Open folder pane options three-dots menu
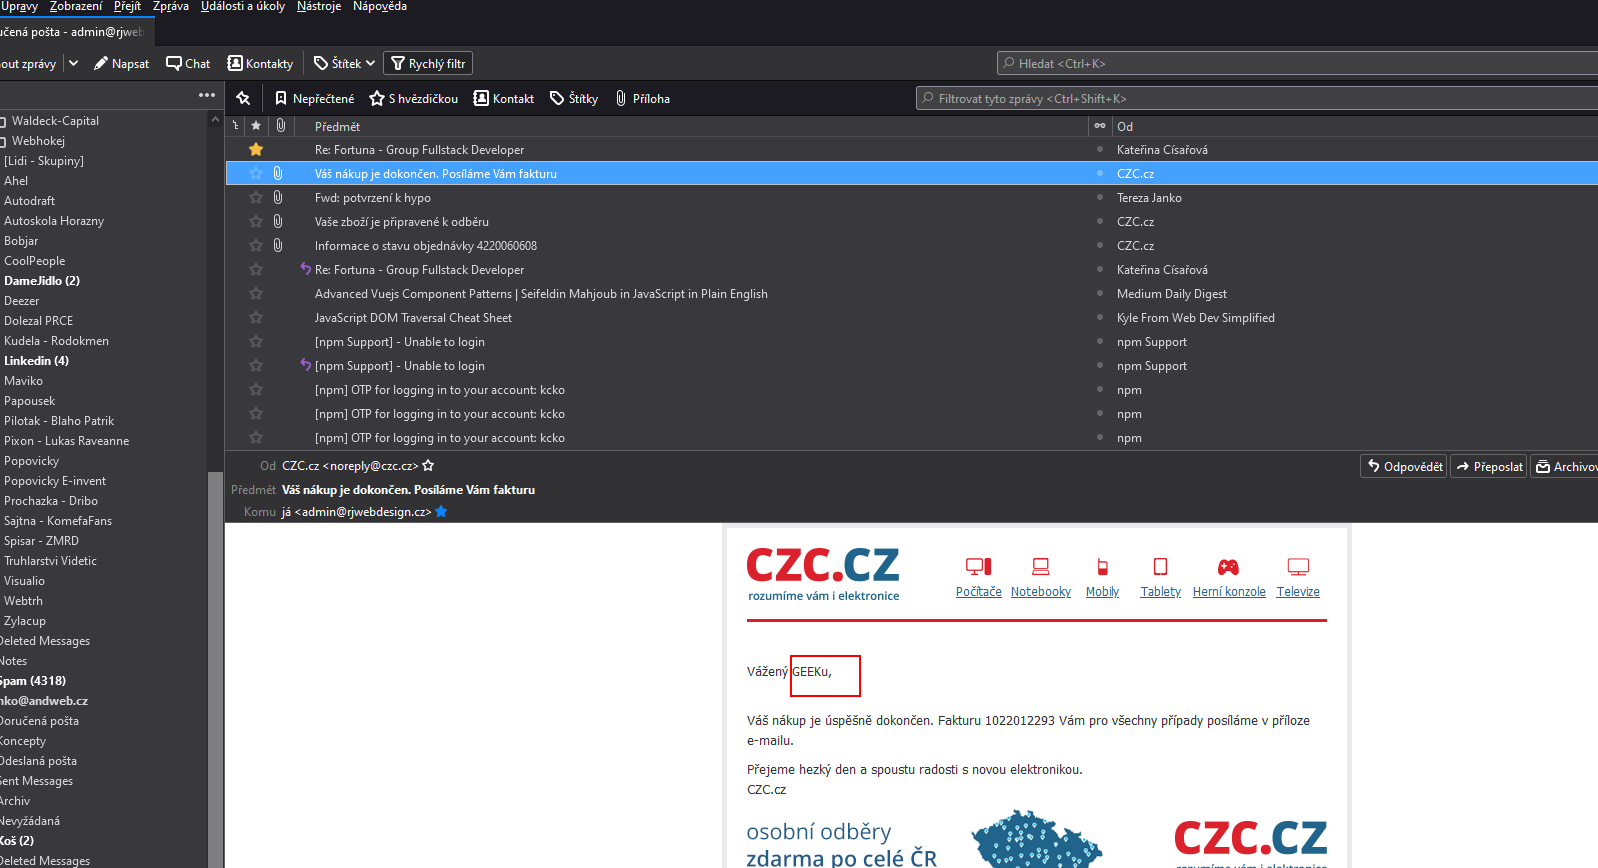Image resolution: width=1598 pixels, height=868 pixels. 207,95
